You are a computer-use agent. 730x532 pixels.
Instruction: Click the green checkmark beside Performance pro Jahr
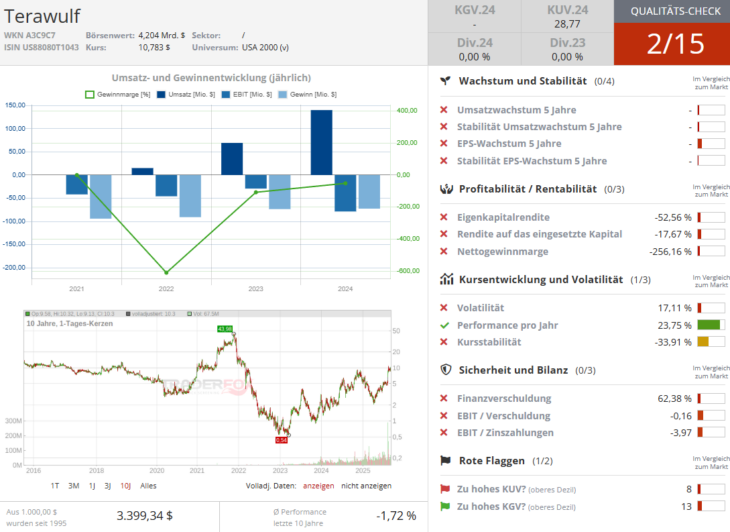(x=445, y=325)
